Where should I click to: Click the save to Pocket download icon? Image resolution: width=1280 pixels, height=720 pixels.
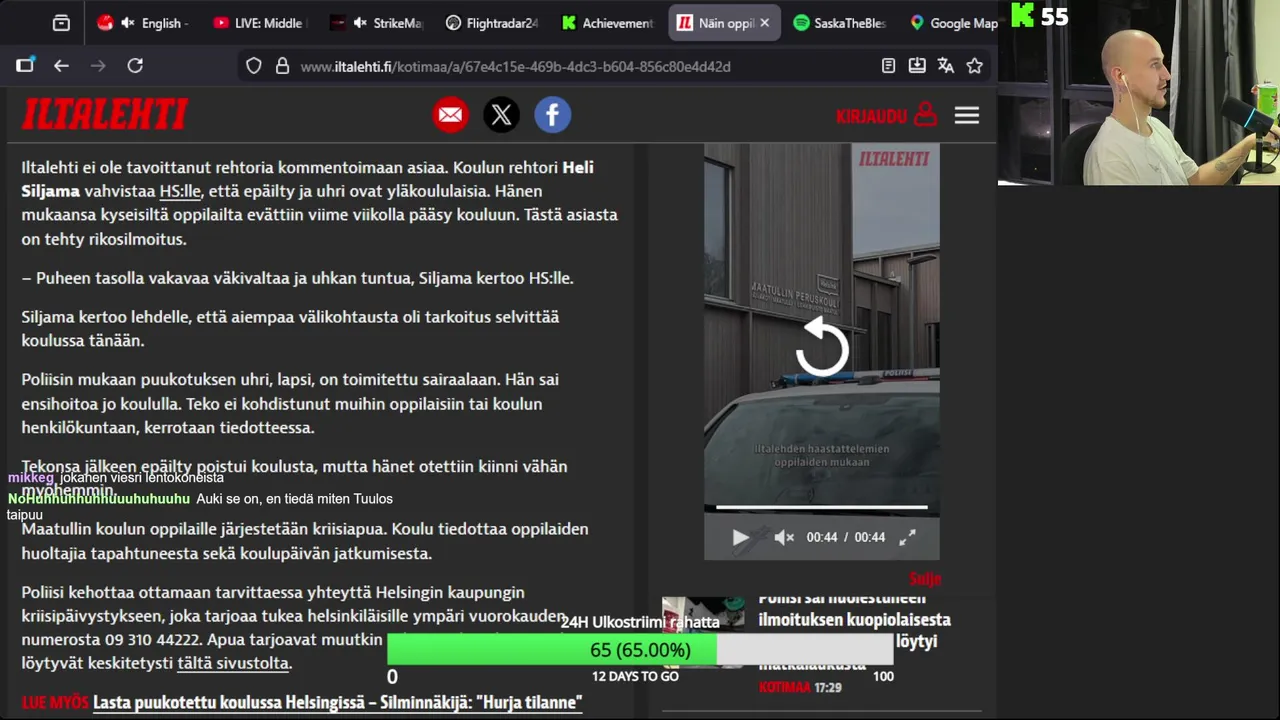click(917, 66)
